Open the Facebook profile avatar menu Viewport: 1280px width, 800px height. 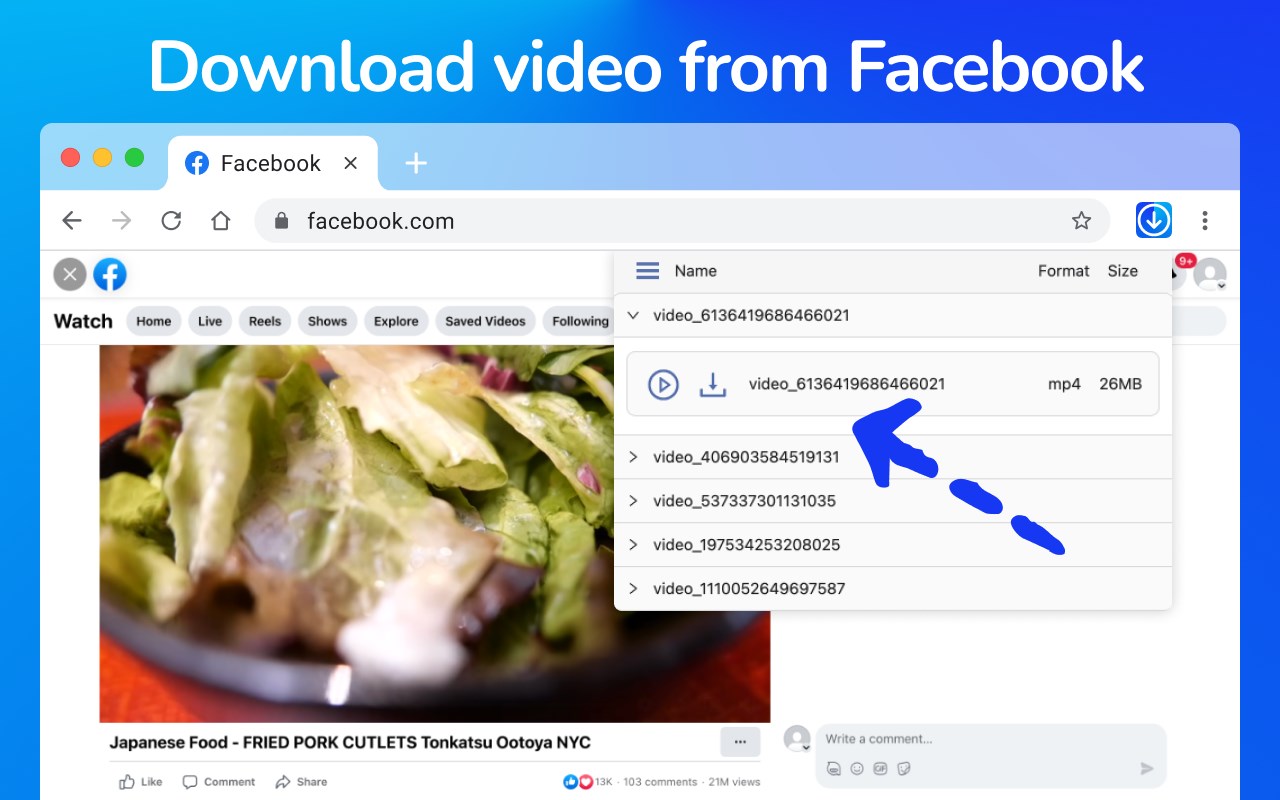click(x=1210, y=274)
